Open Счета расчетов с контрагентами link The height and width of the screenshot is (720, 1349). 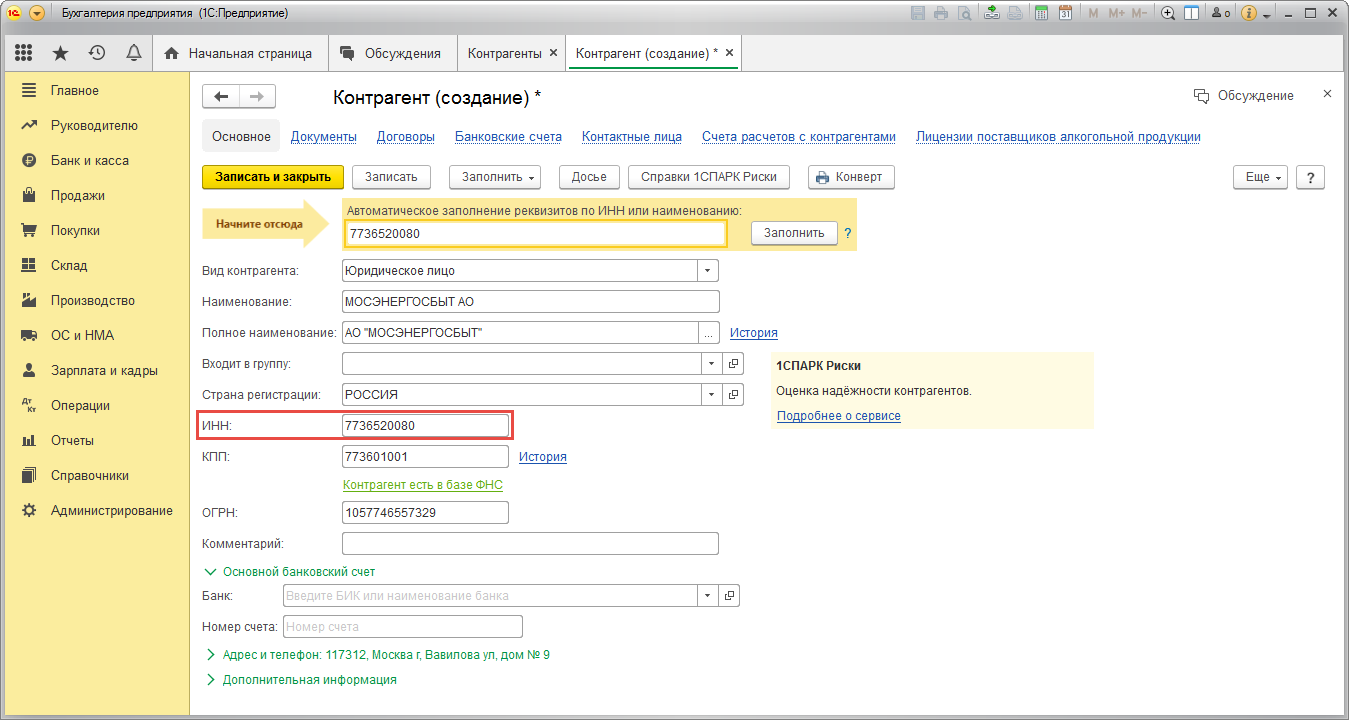799,137
